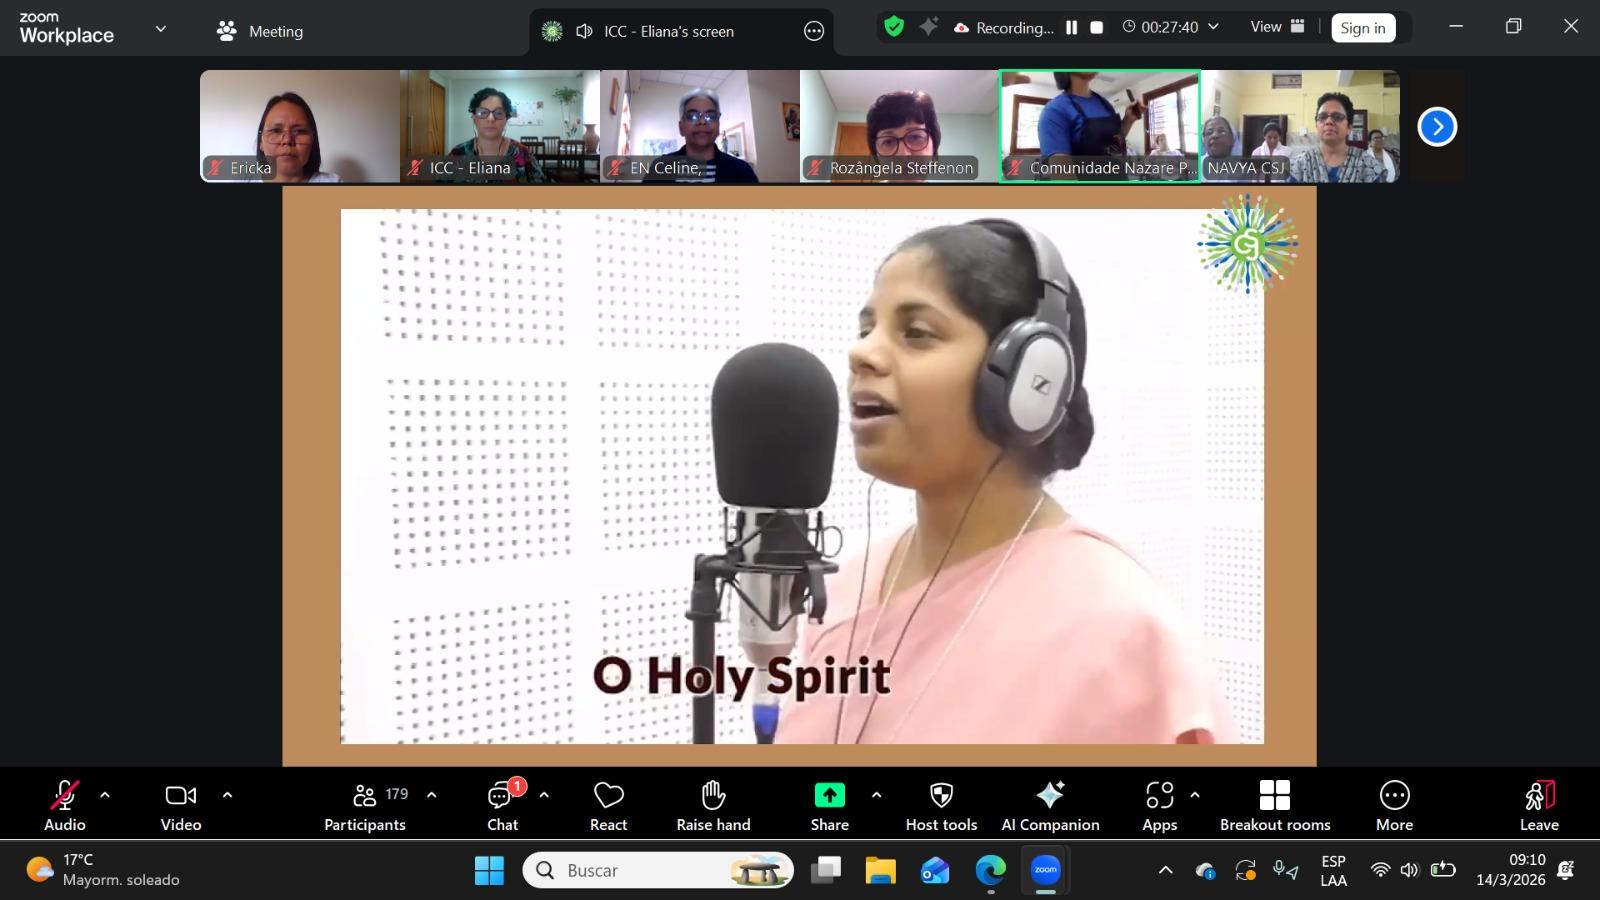Switch to the Meeting tab

[x=260, y=31]
